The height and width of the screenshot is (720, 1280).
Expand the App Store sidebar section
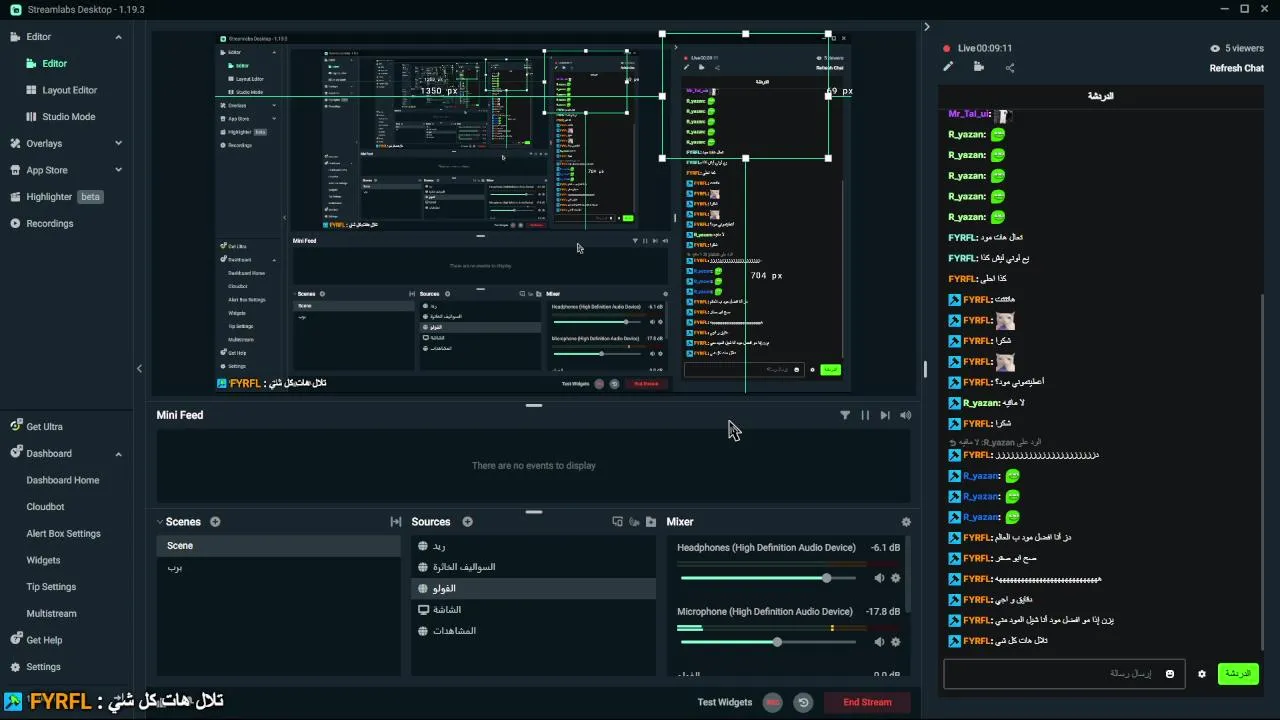pyautogui.click(x=118, y=170)
